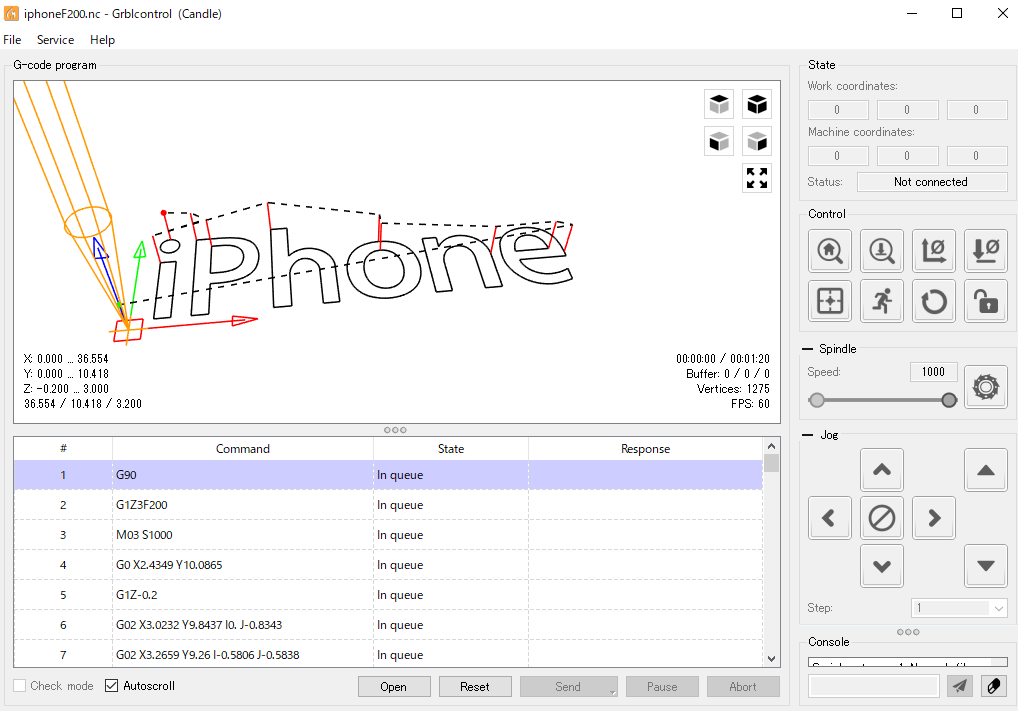1018x711 pixels.
Task: Jog Y forward with the up chevron
Action: pyautogui.click(x=882, y=469)
